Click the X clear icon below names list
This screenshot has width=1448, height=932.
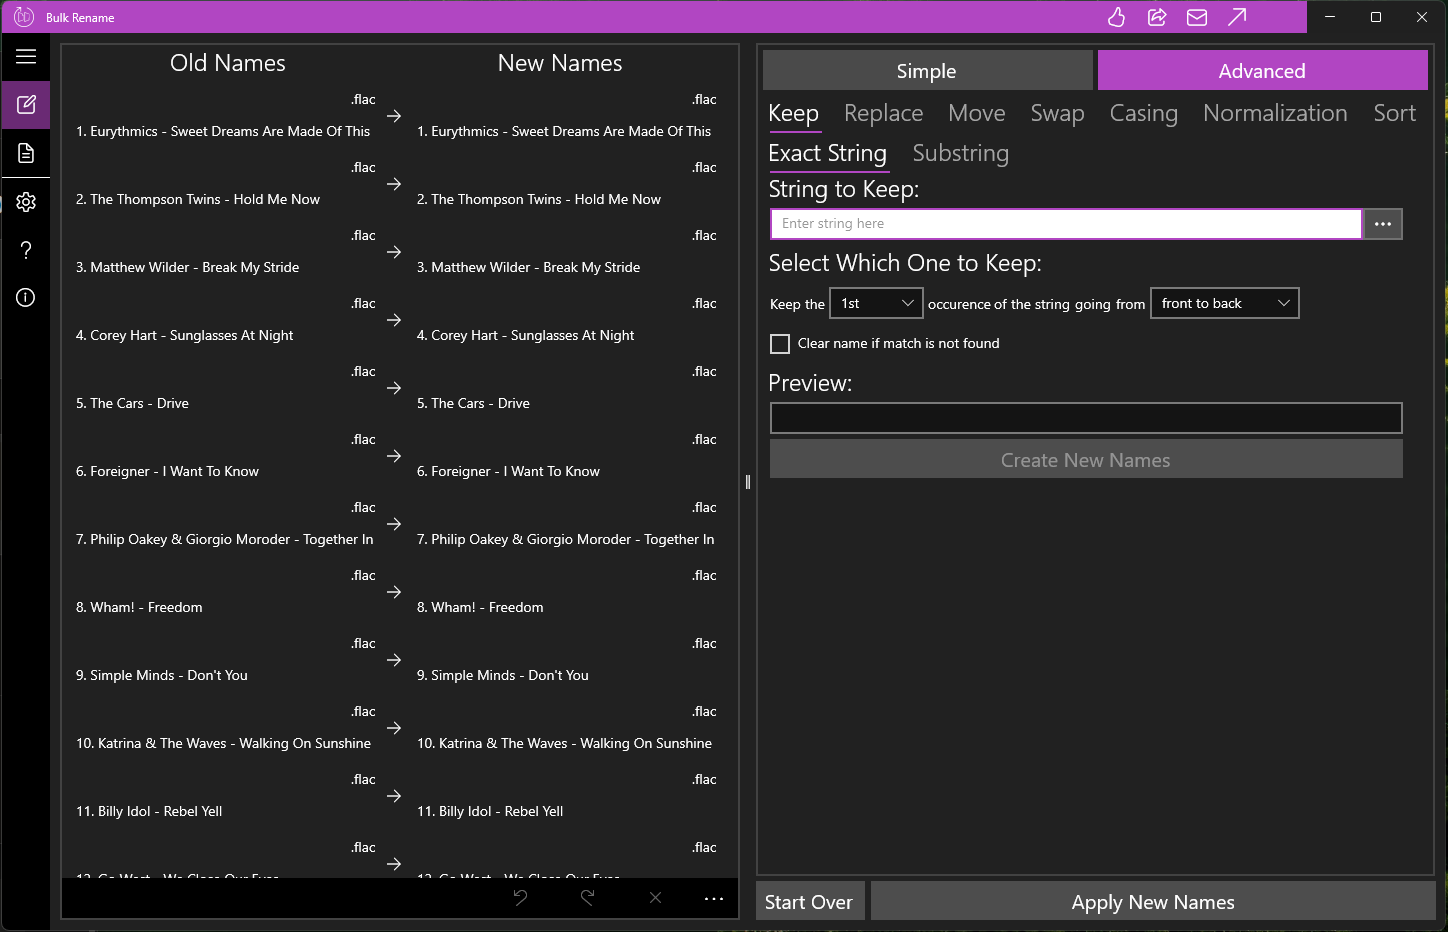coord(655,898)
